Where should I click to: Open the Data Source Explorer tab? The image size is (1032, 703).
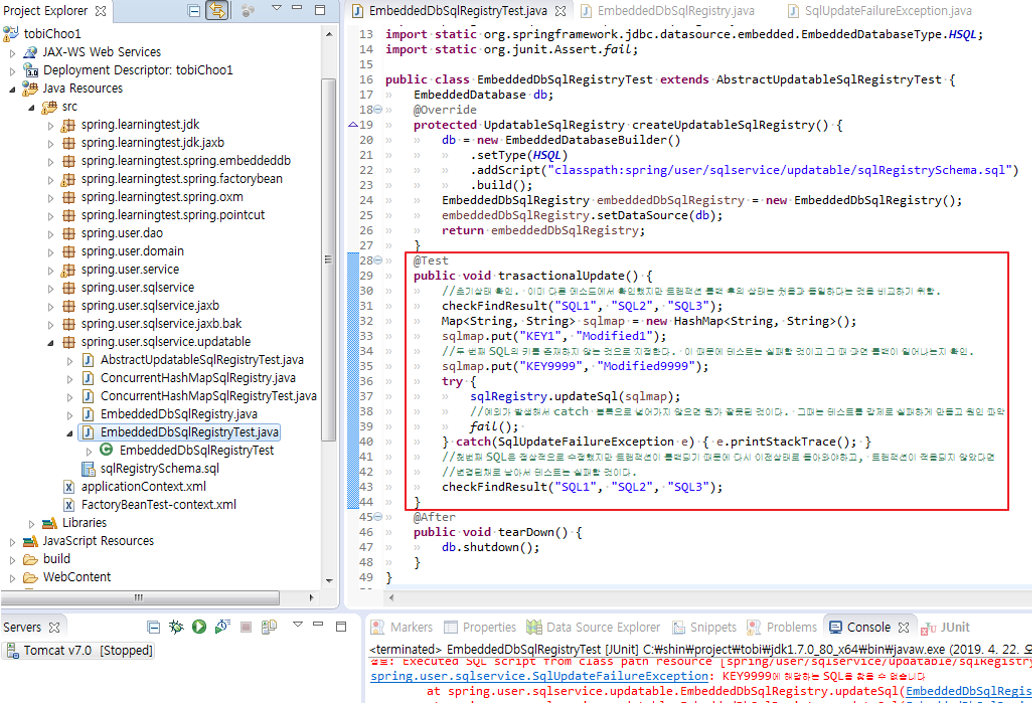pyautogui.click(x=593, y=627)
